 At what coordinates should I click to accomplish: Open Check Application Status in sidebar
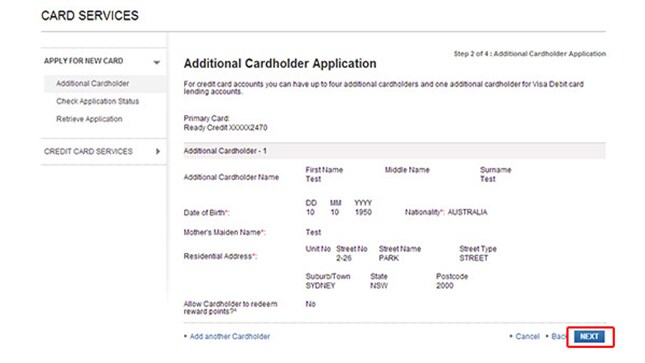(97, 101)
